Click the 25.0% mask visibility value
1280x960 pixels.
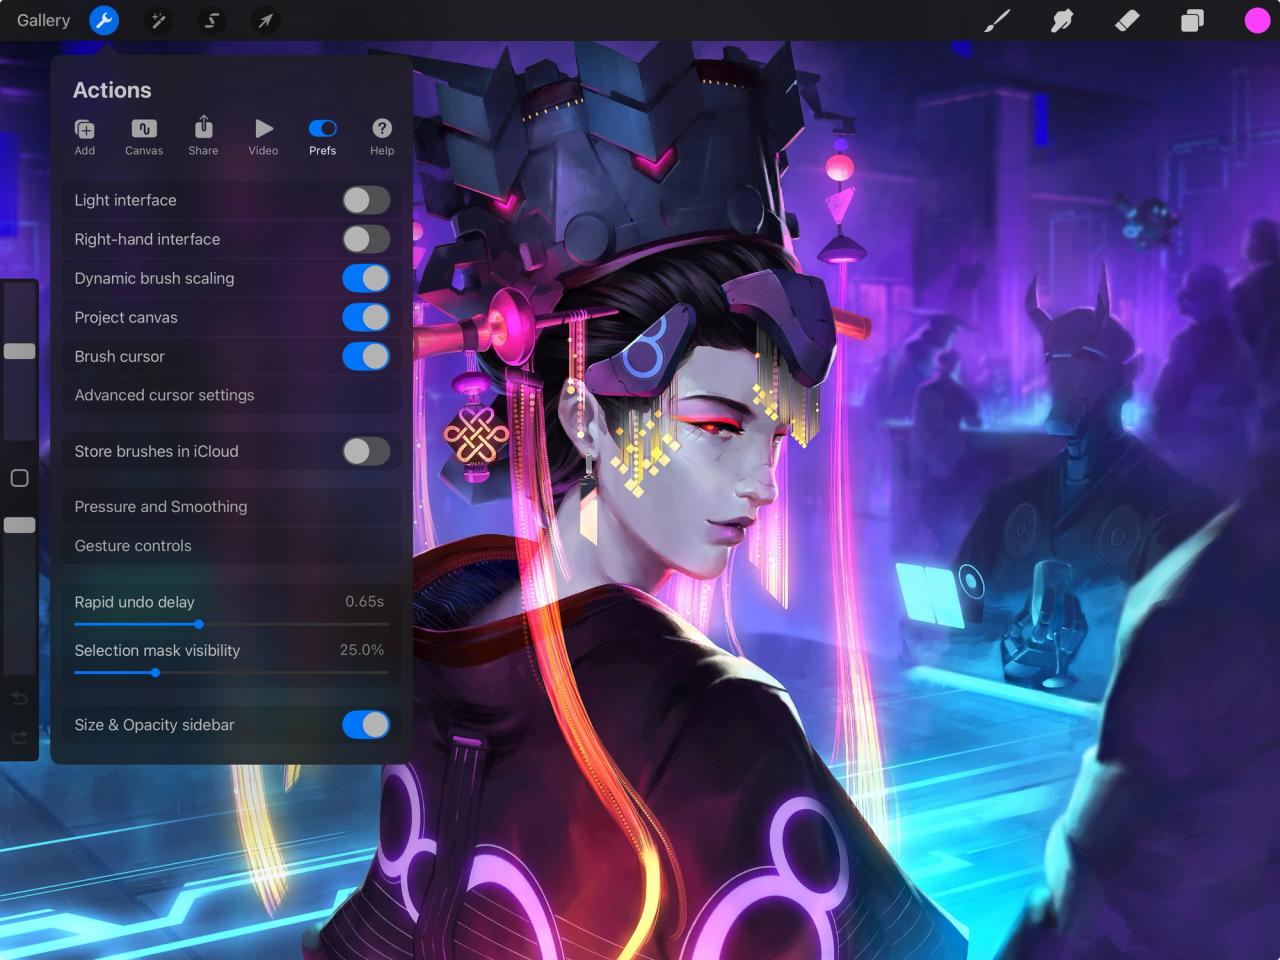tap(362, 650)
